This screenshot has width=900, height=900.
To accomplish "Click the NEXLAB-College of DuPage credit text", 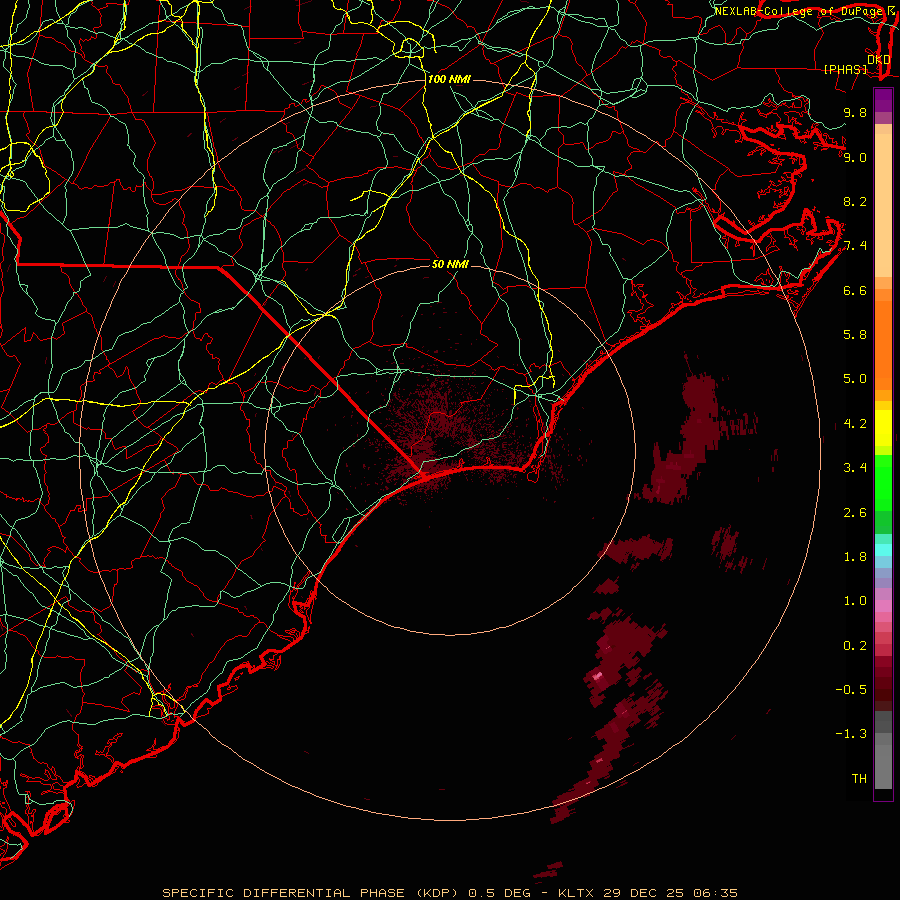I will coord(801,11).
